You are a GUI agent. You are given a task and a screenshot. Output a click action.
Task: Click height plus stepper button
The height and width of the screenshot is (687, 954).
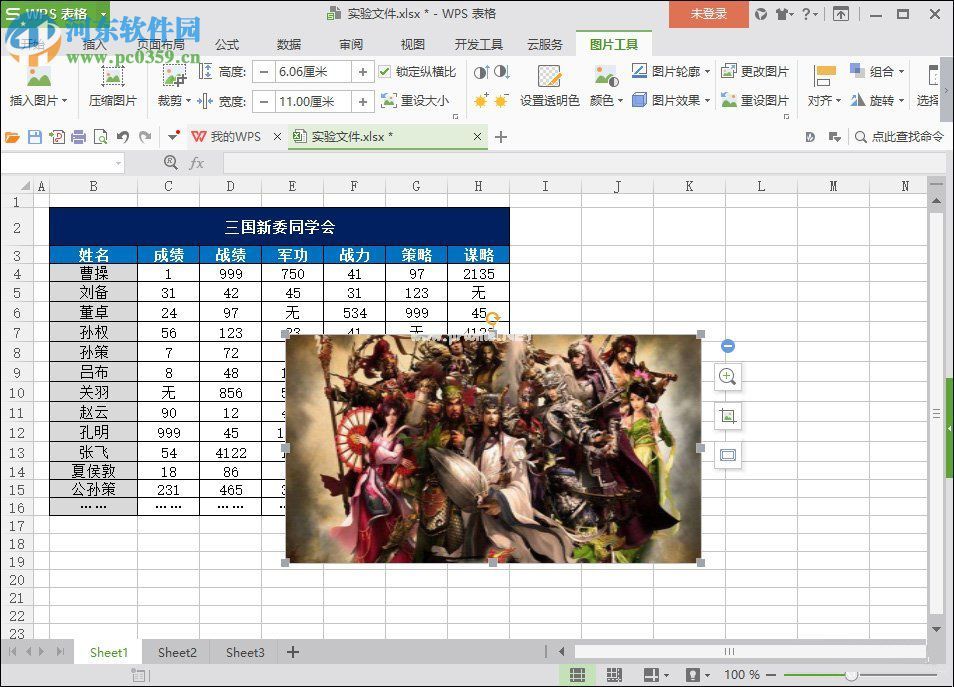coord(363,72)
